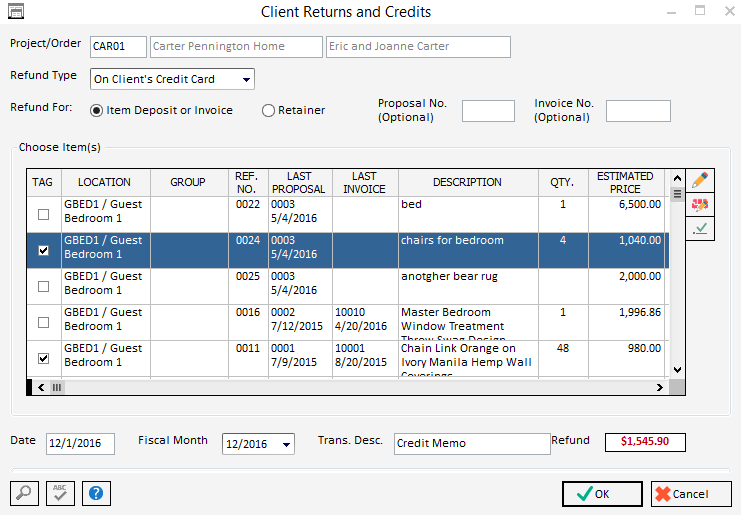Sort by the Estimated Price column header

625,182
